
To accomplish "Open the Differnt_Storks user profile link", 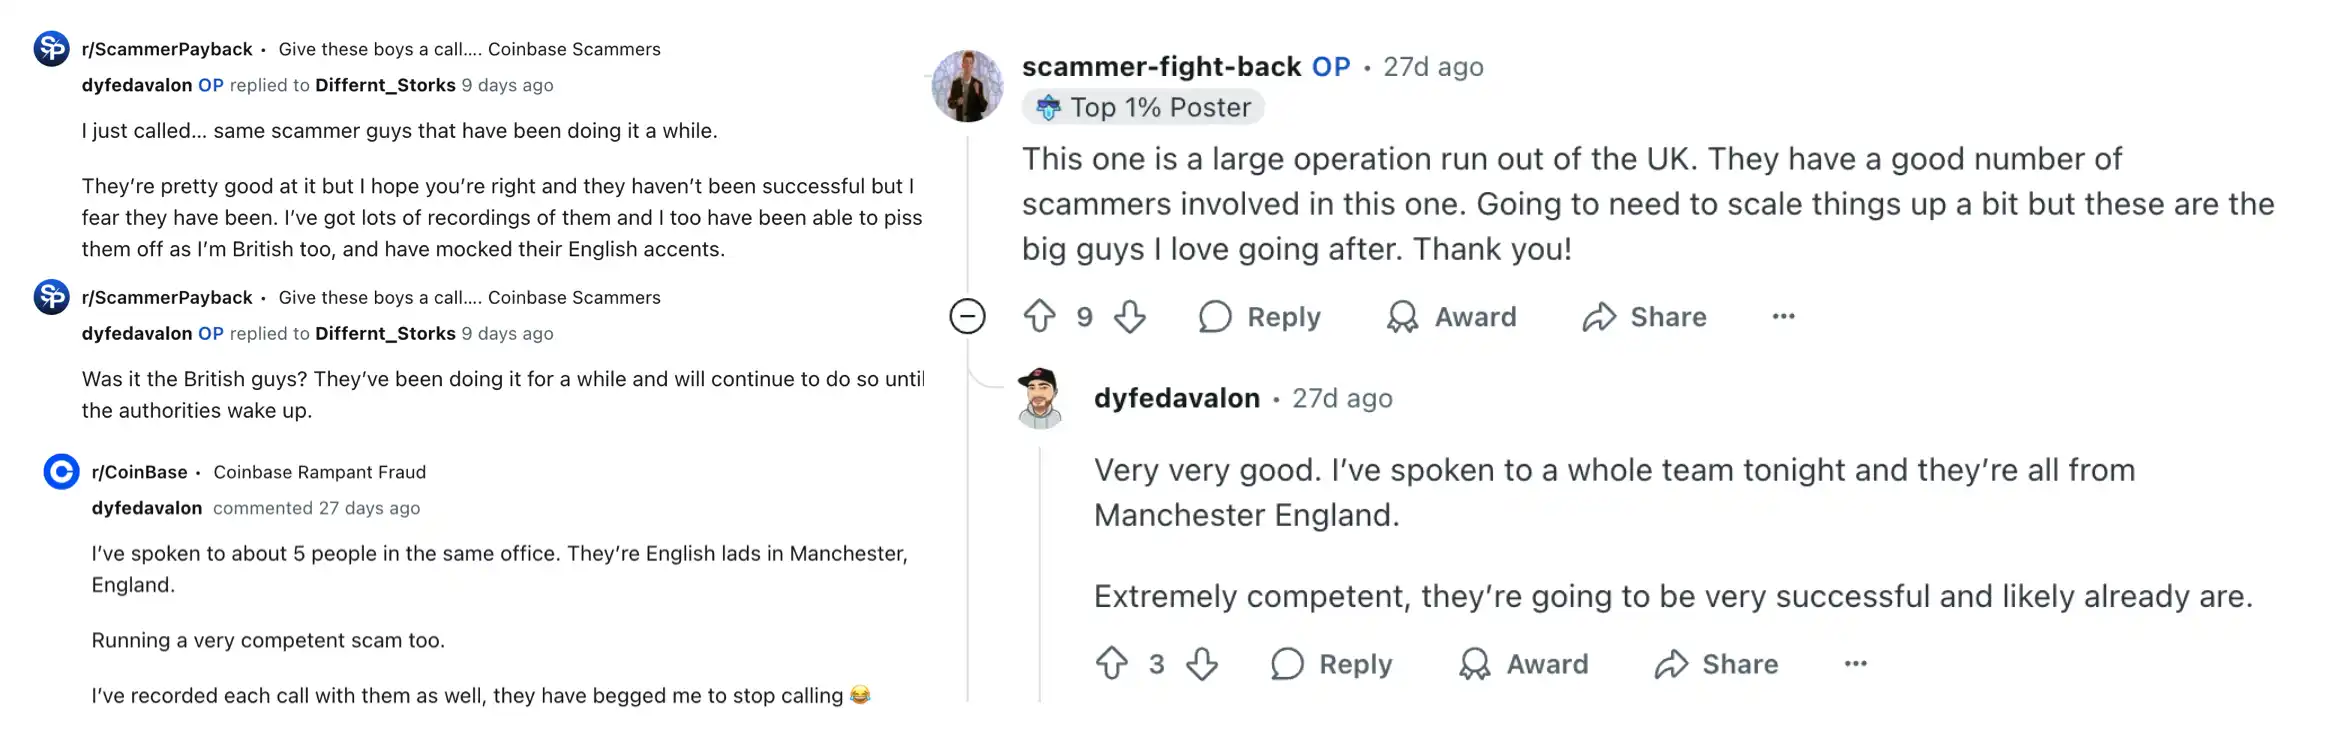I will pyautogui.click(x=385, y=85).
